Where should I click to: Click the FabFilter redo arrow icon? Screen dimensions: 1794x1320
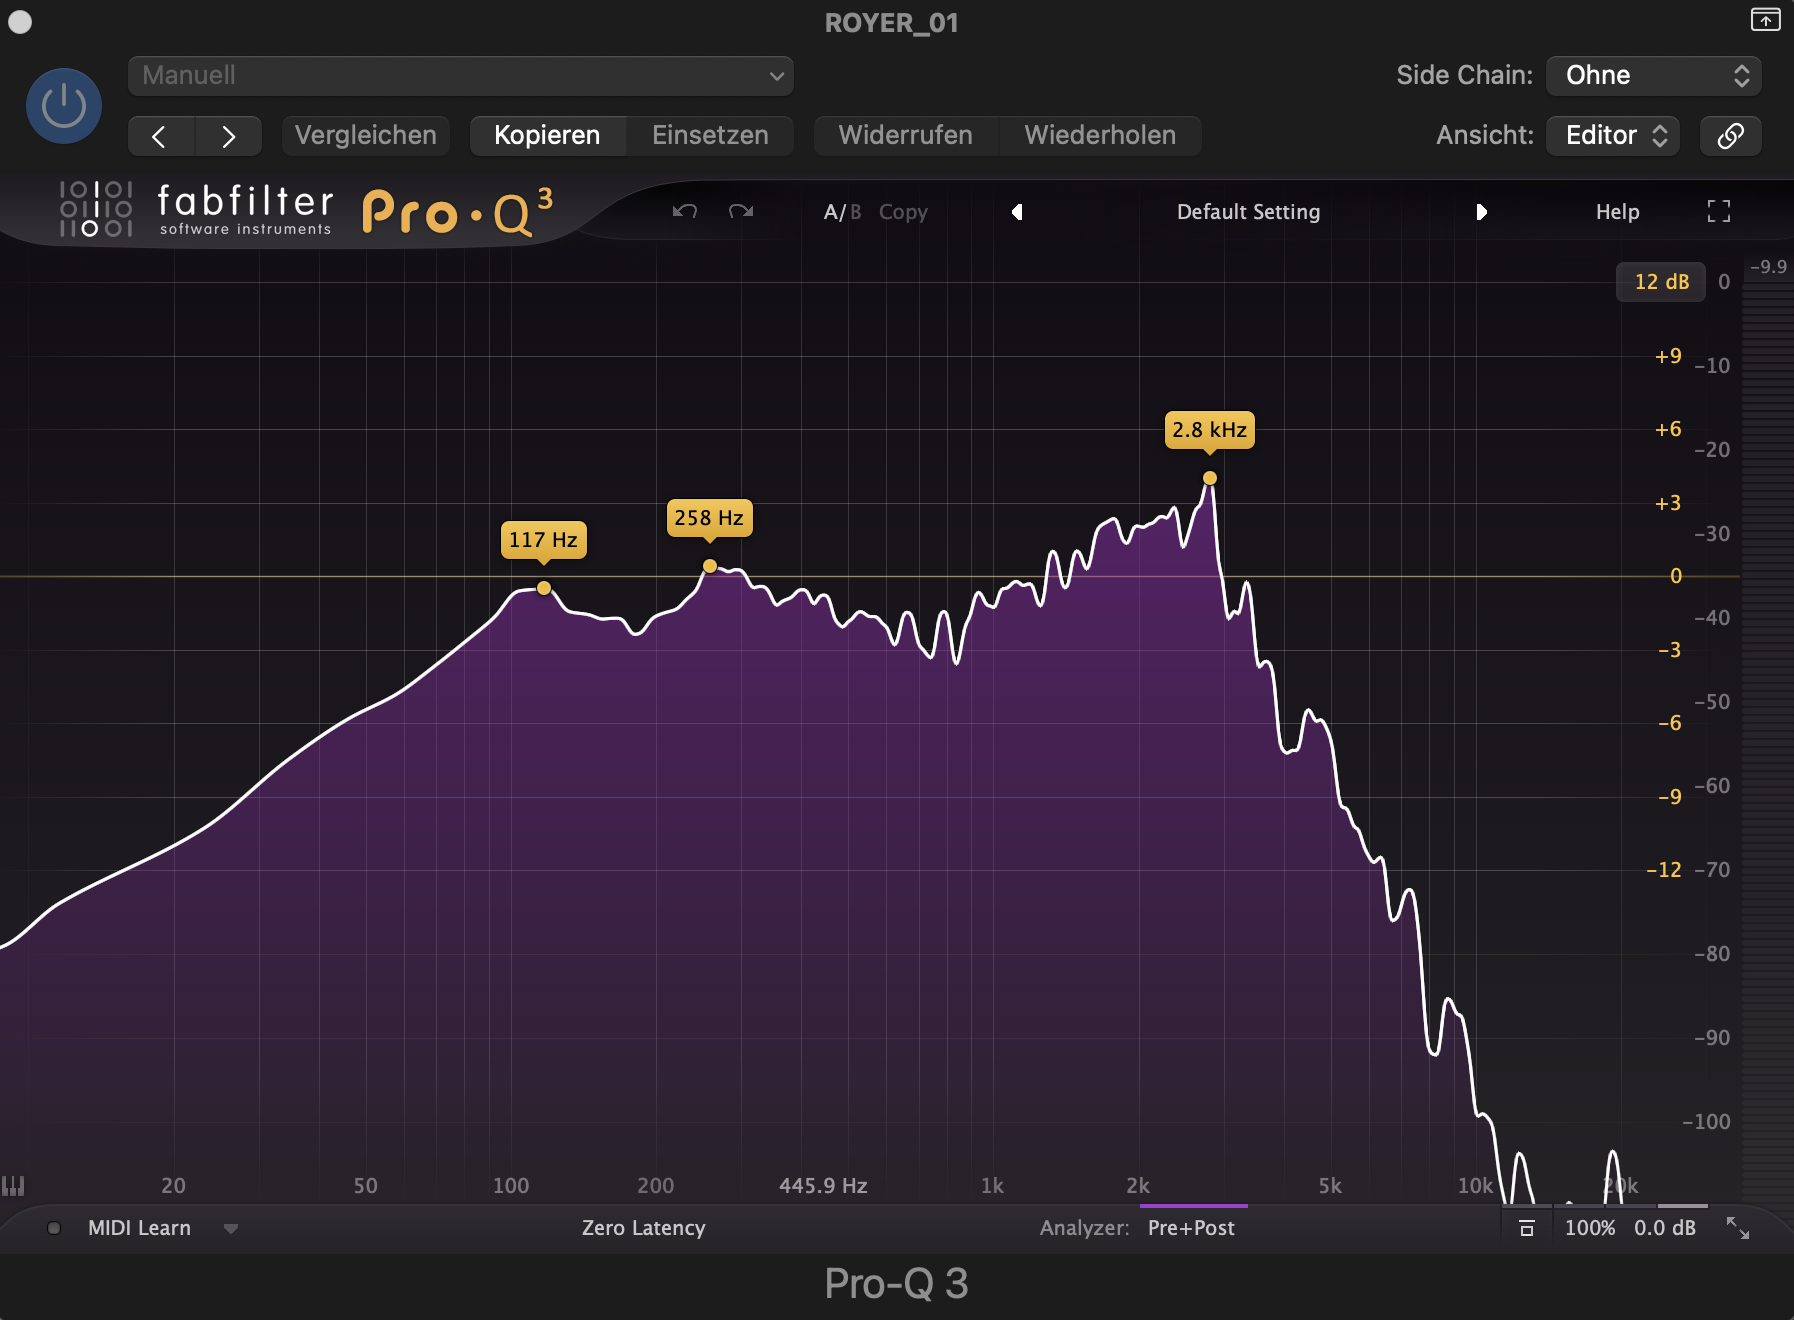tap(741, 211)
